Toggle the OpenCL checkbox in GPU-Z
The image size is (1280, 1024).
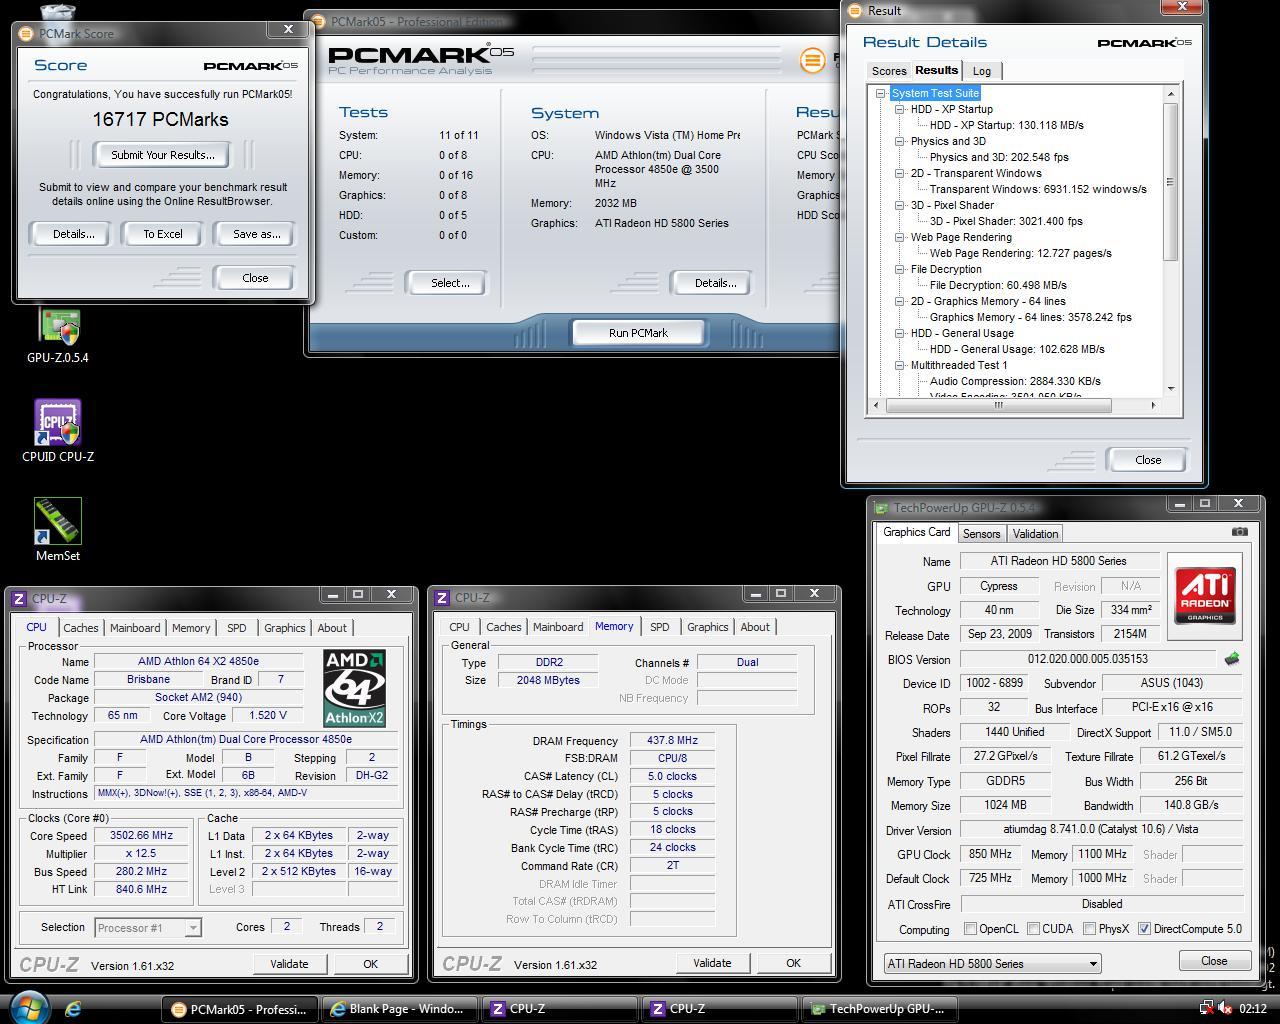(x=970, y=929)
